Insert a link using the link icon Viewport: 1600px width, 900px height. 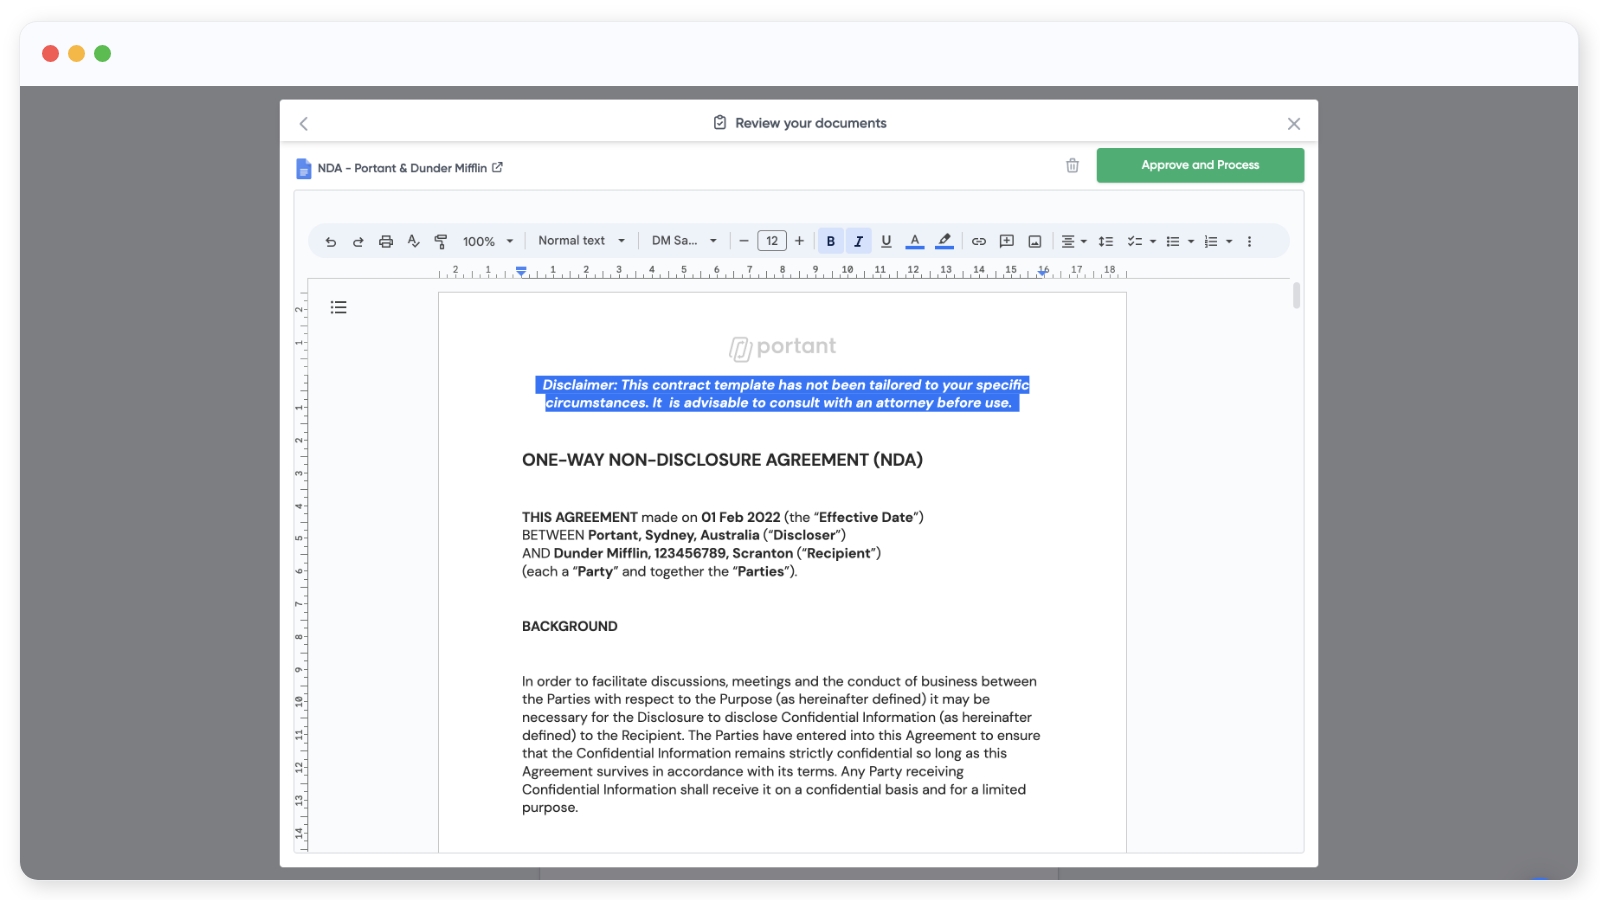point(979,242)
